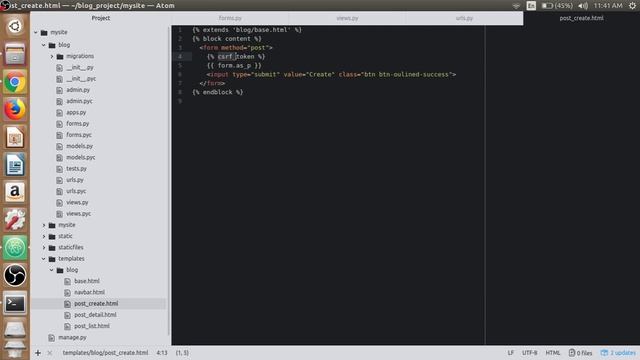Image resolution: width=640 pixels, height=360 pixels.
Task: Collapse the blog app folder
Action: (44, 45)
